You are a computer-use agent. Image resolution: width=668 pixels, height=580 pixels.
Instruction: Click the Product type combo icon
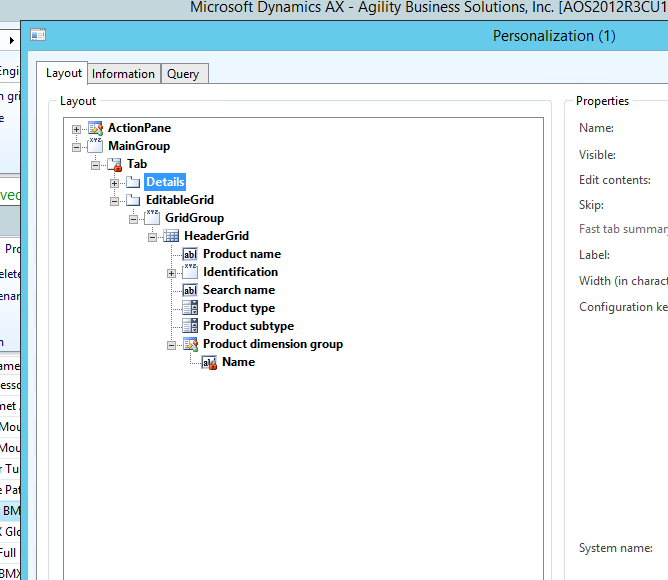190,308
